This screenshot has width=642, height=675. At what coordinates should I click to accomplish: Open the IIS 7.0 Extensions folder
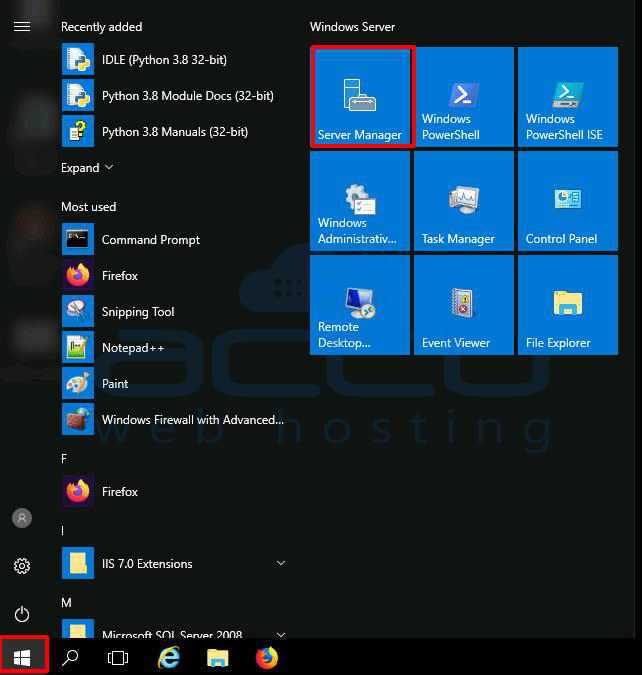(174, 563)
